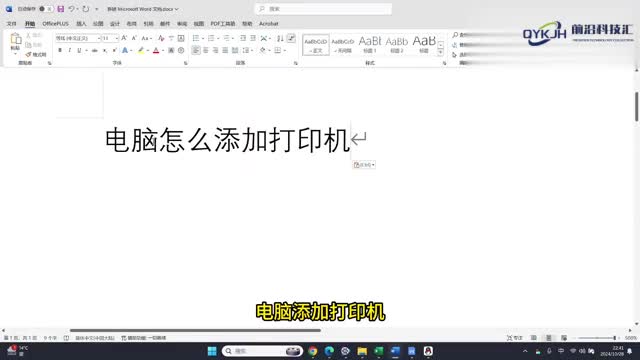Image resolution: width=640 pixels, height=360 pixels.
Task: Apply the yellow text highlight color
Action: [141, 50]
